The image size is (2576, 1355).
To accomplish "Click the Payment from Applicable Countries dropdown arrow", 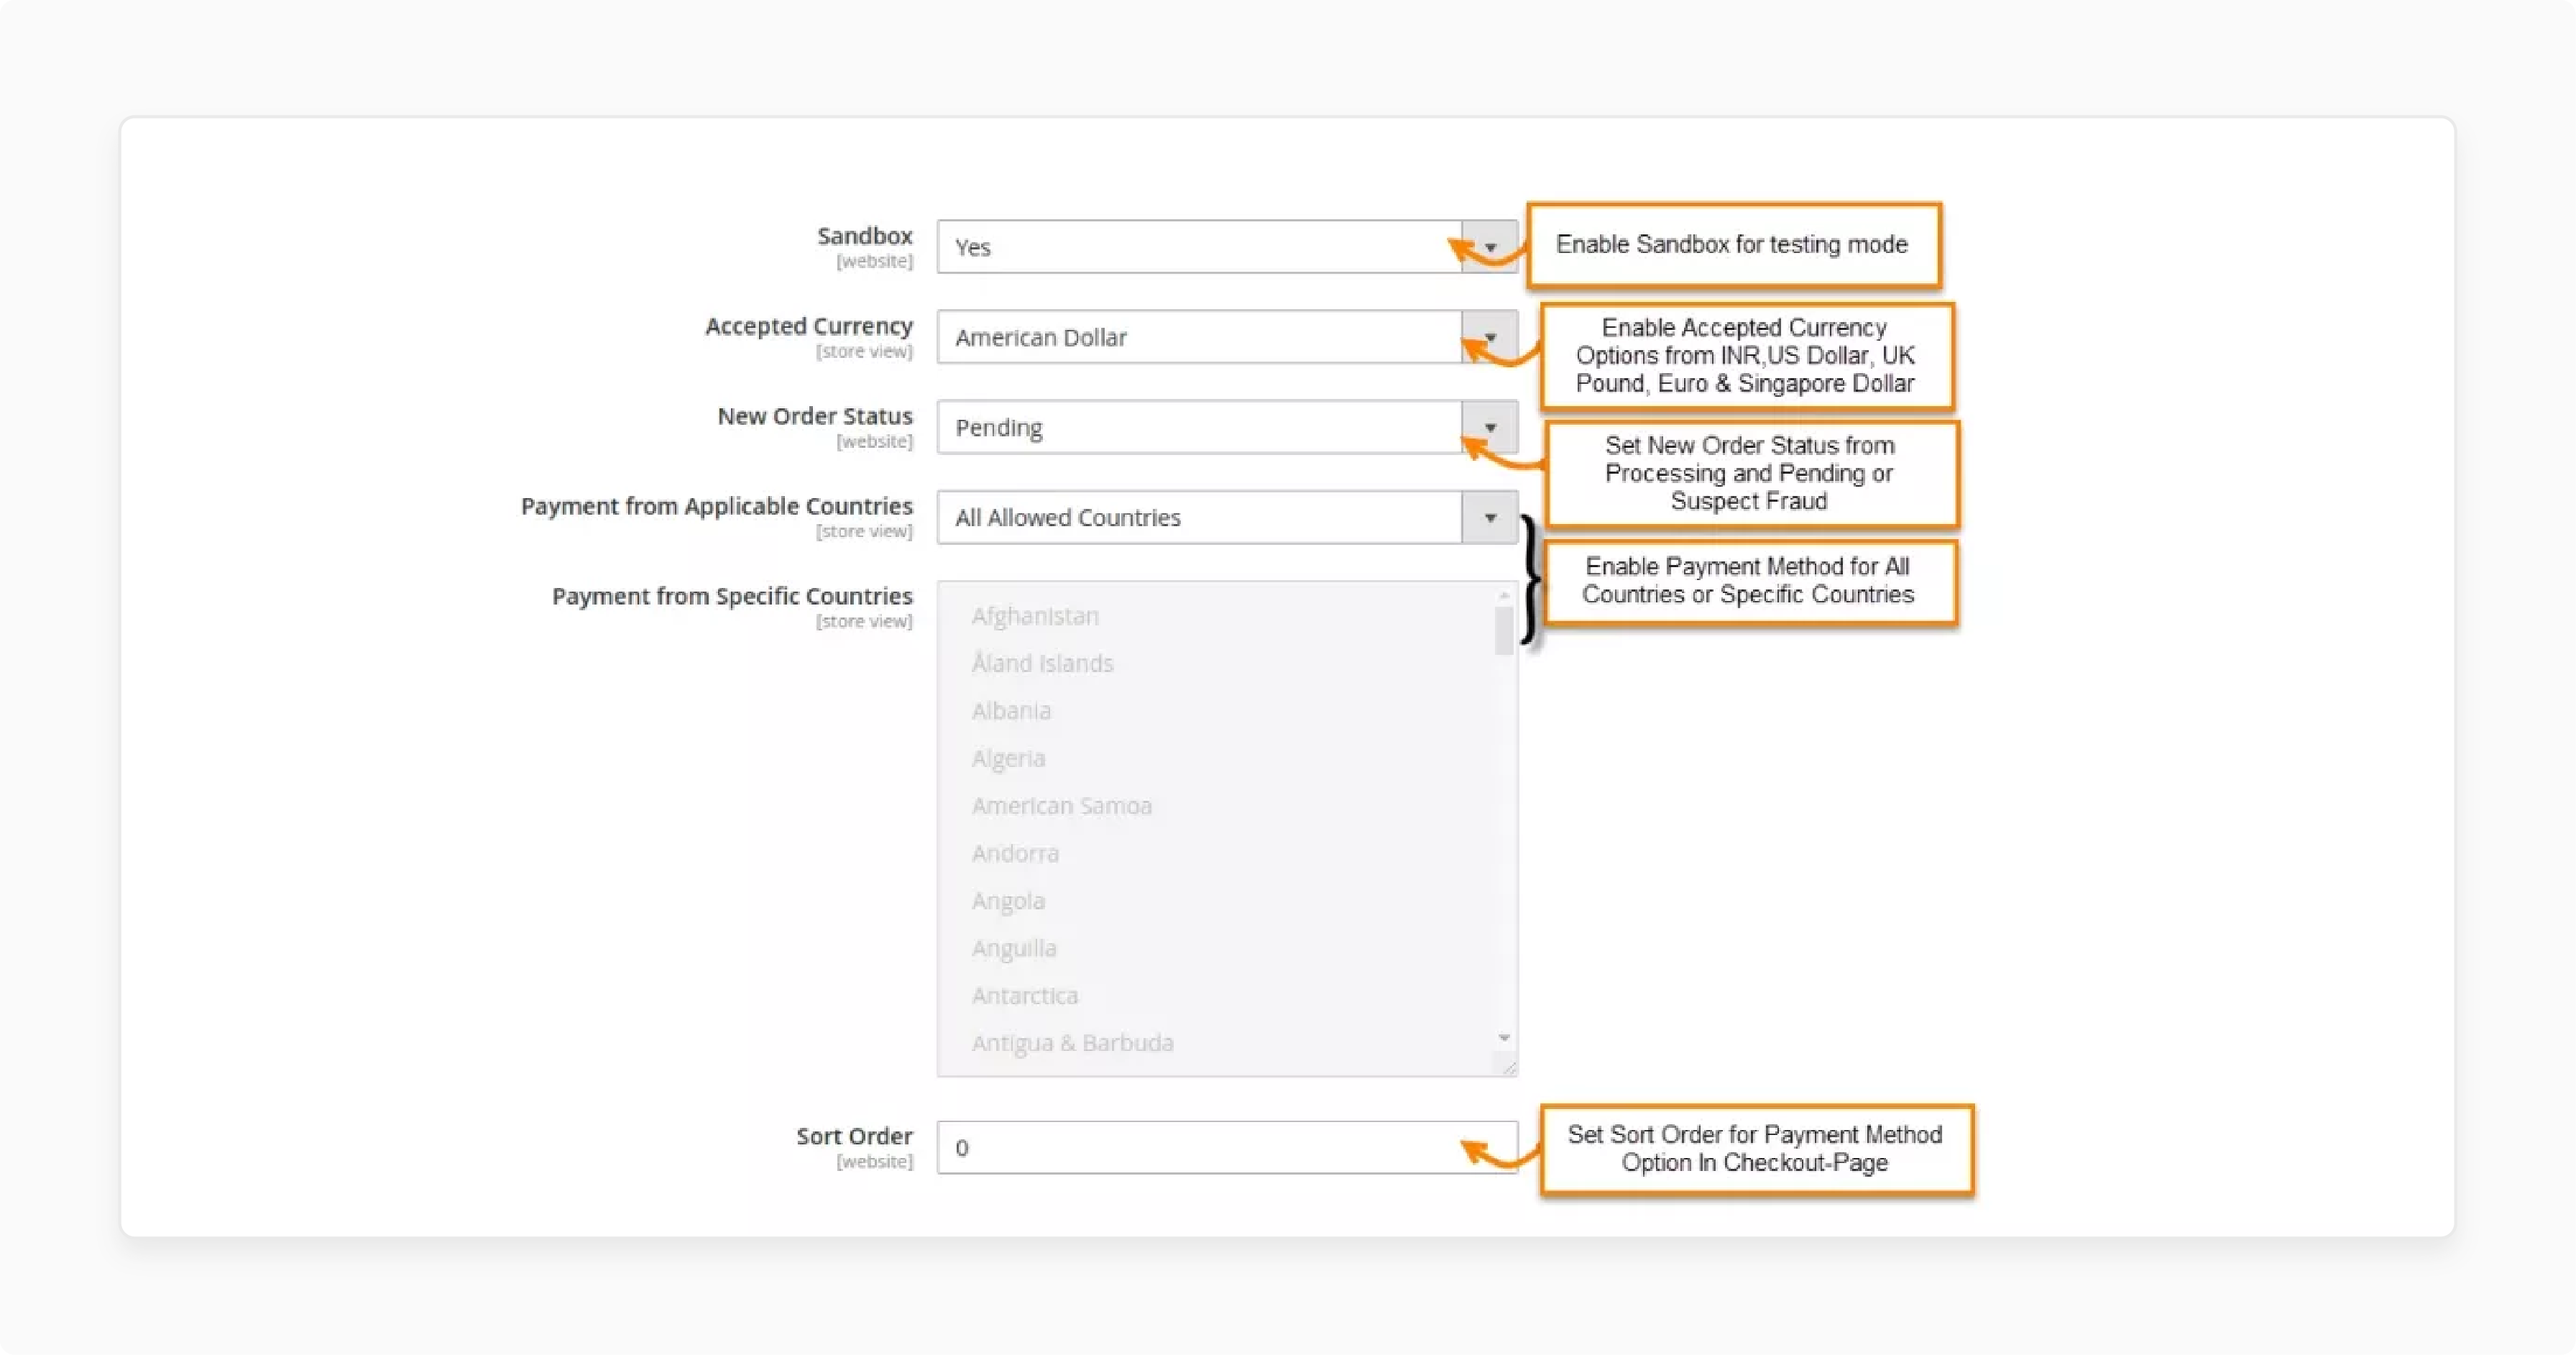I will point(1489,516).
